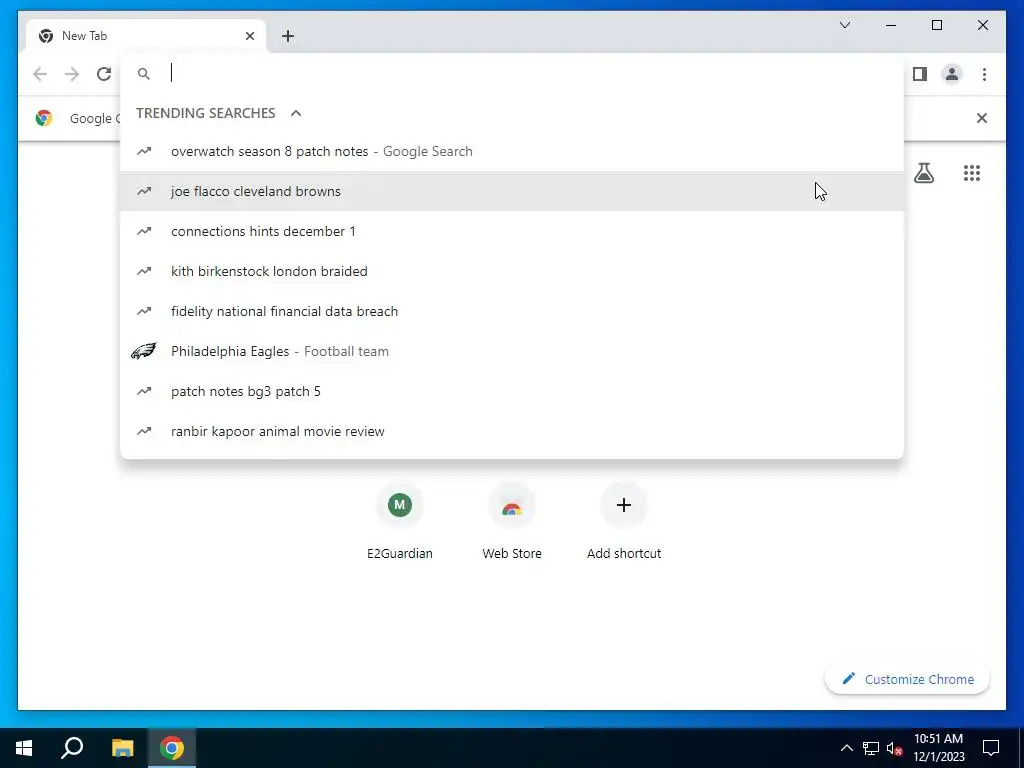
Task: Choose joe flacco cleveland browns suggestion
Action: coord(512,191)
